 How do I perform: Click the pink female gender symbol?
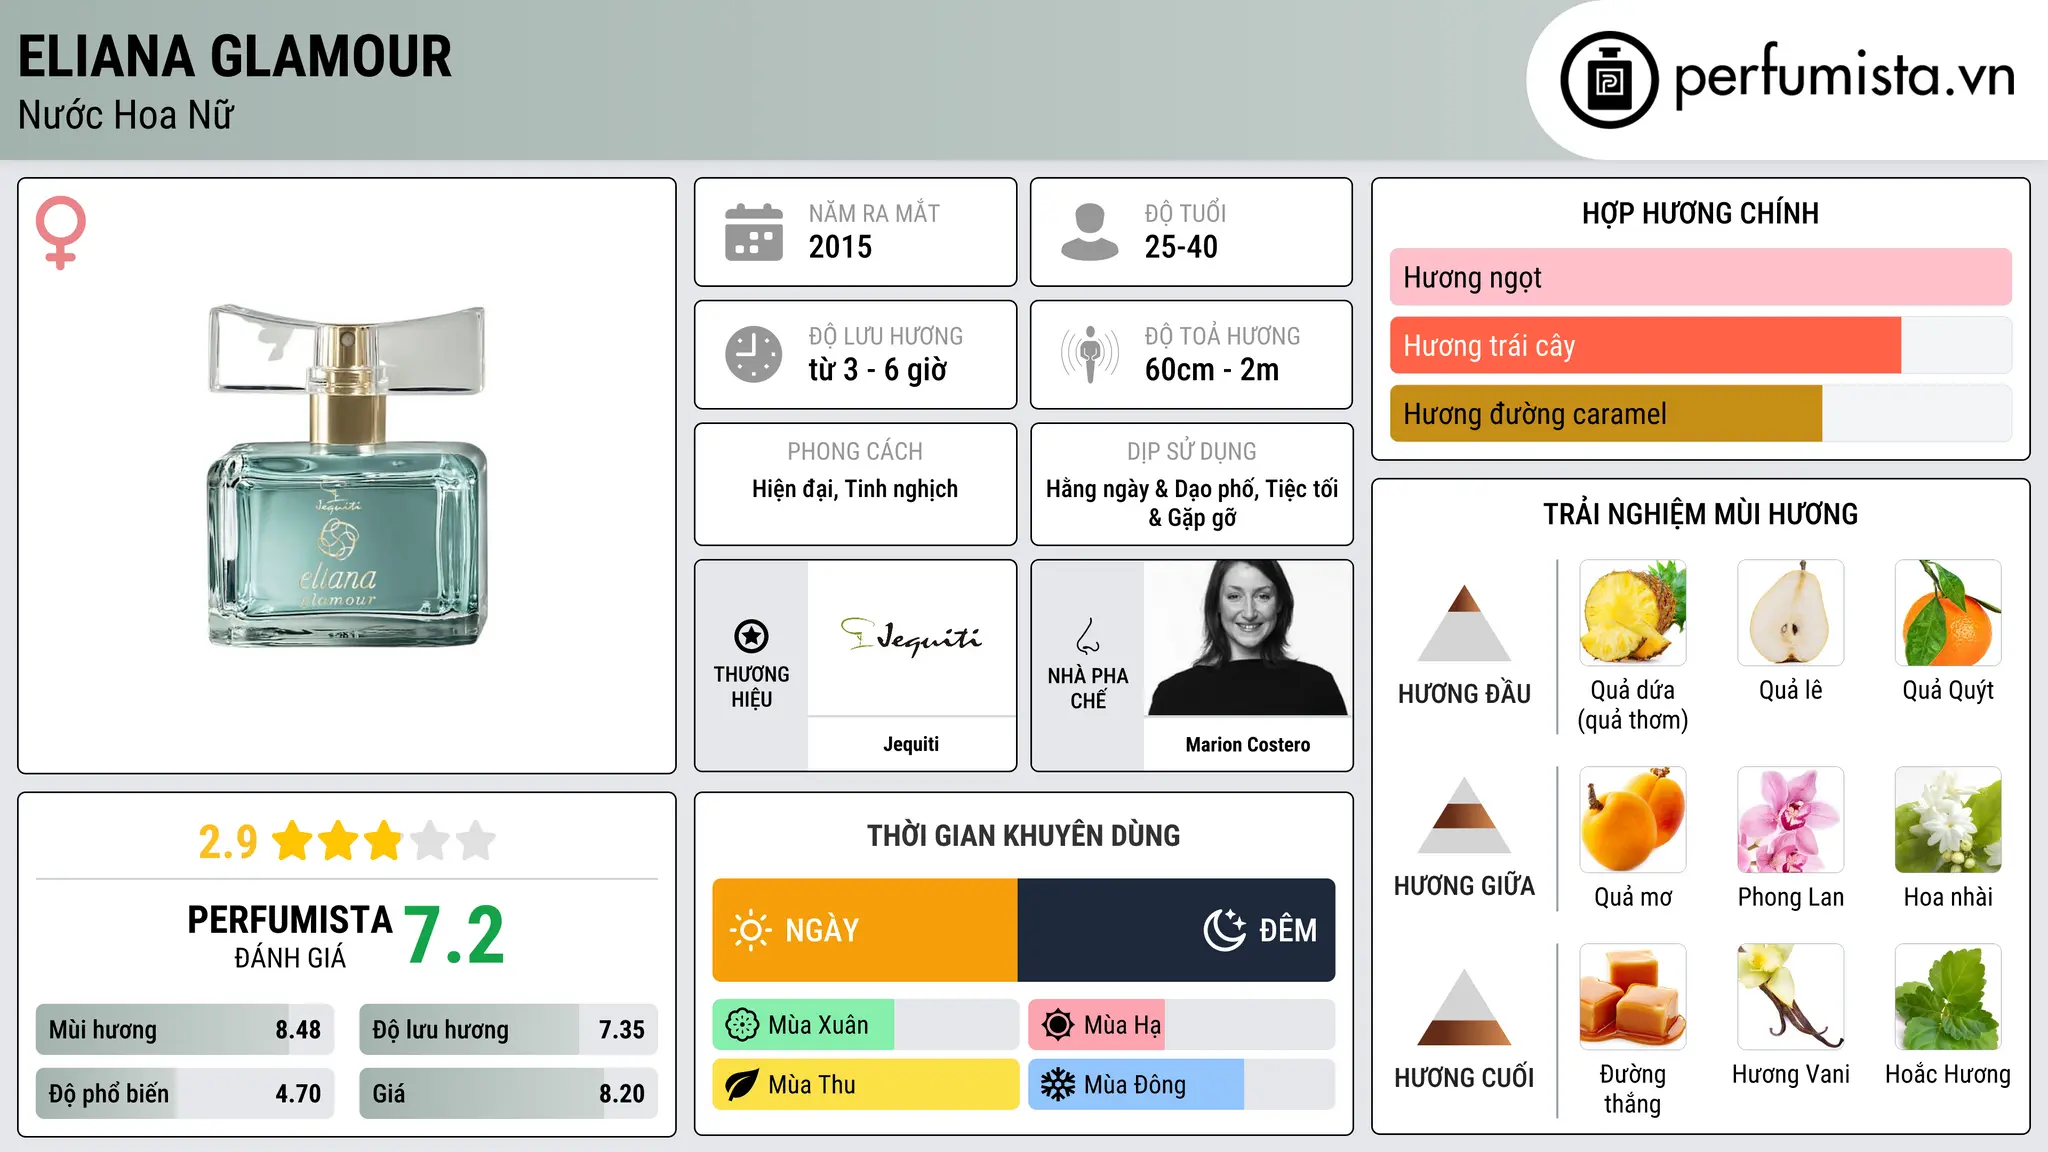61,232
